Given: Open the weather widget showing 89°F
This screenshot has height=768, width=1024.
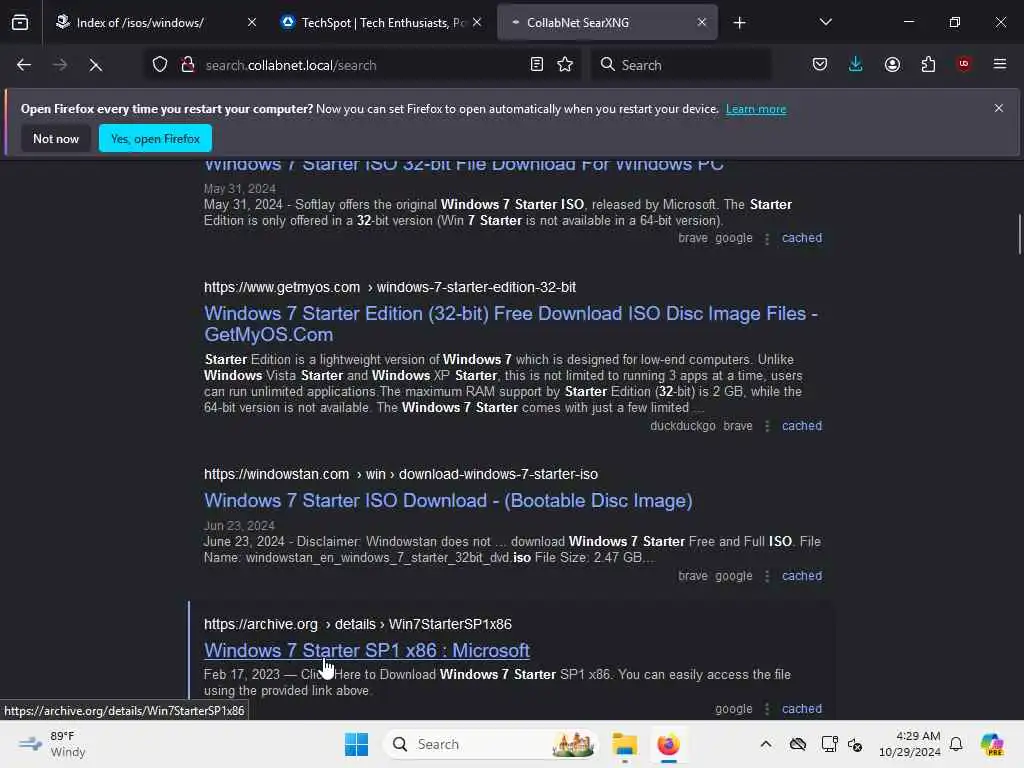Looking at the screenshot, I should point(53,744).
